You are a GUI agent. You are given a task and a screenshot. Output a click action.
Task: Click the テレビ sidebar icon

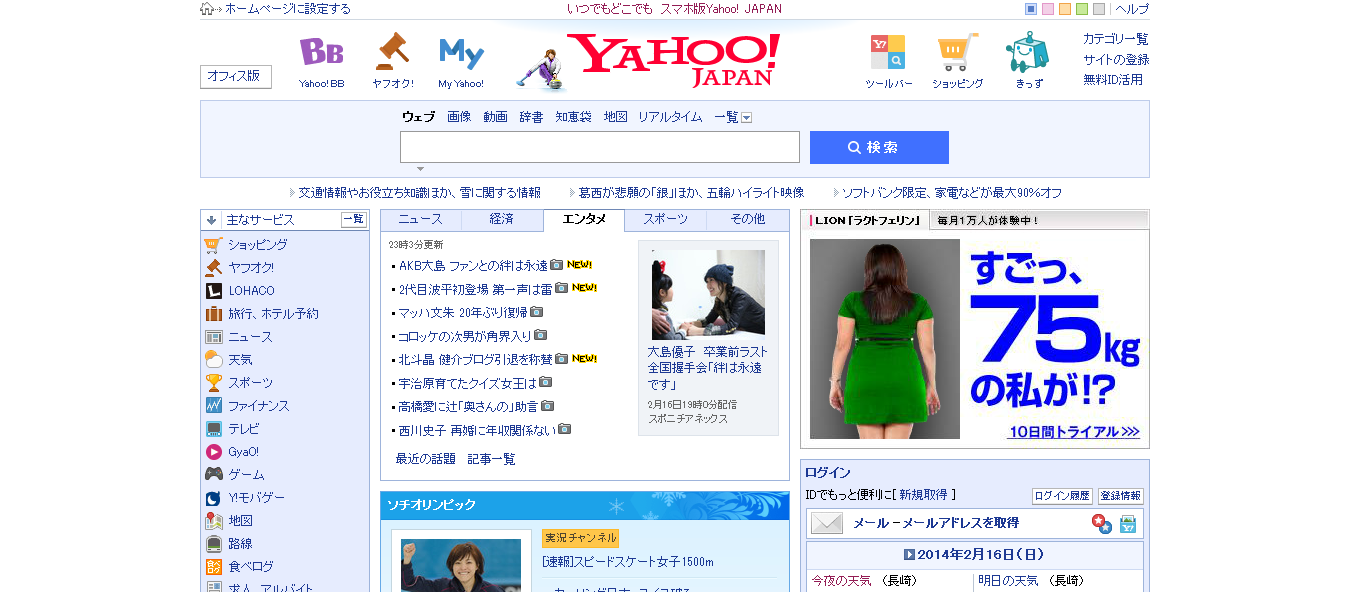pos(213,429)
